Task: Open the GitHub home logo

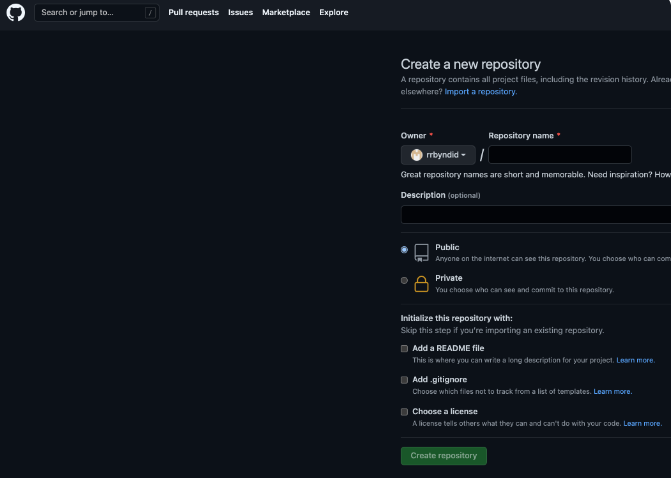Action: point(16,12)
